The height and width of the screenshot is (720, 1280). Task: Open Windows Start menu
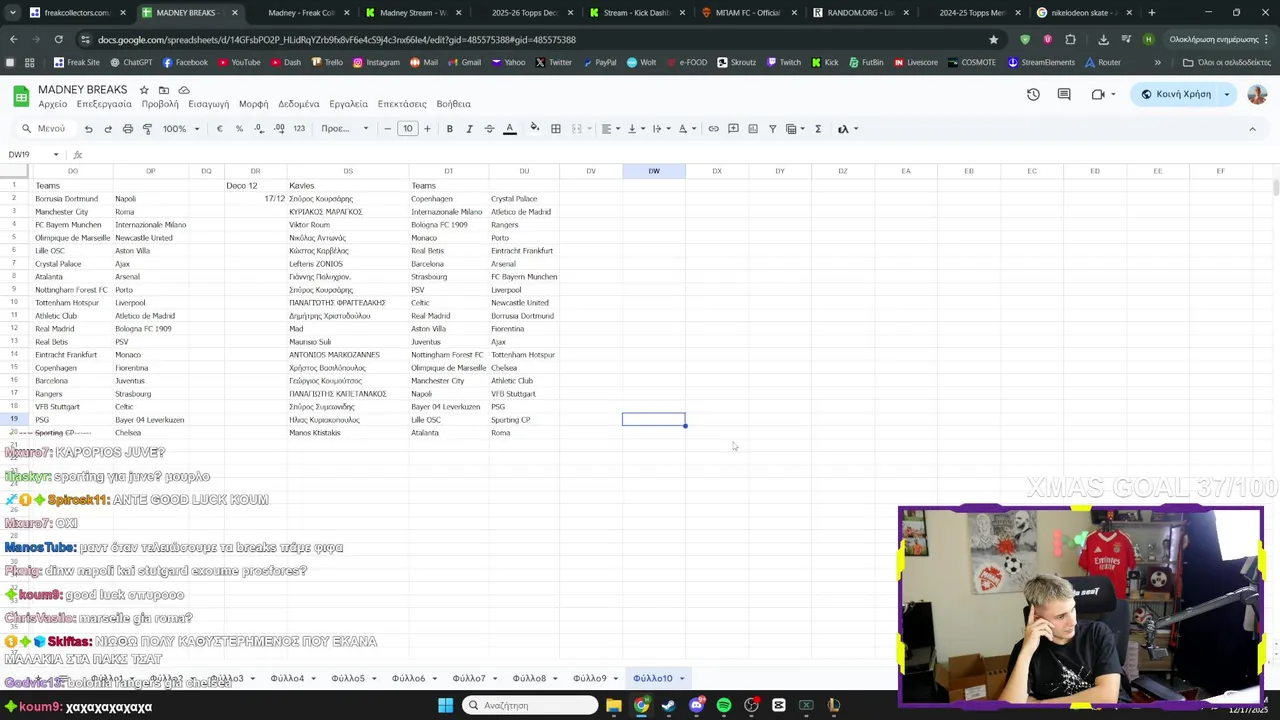click(445, 706)
